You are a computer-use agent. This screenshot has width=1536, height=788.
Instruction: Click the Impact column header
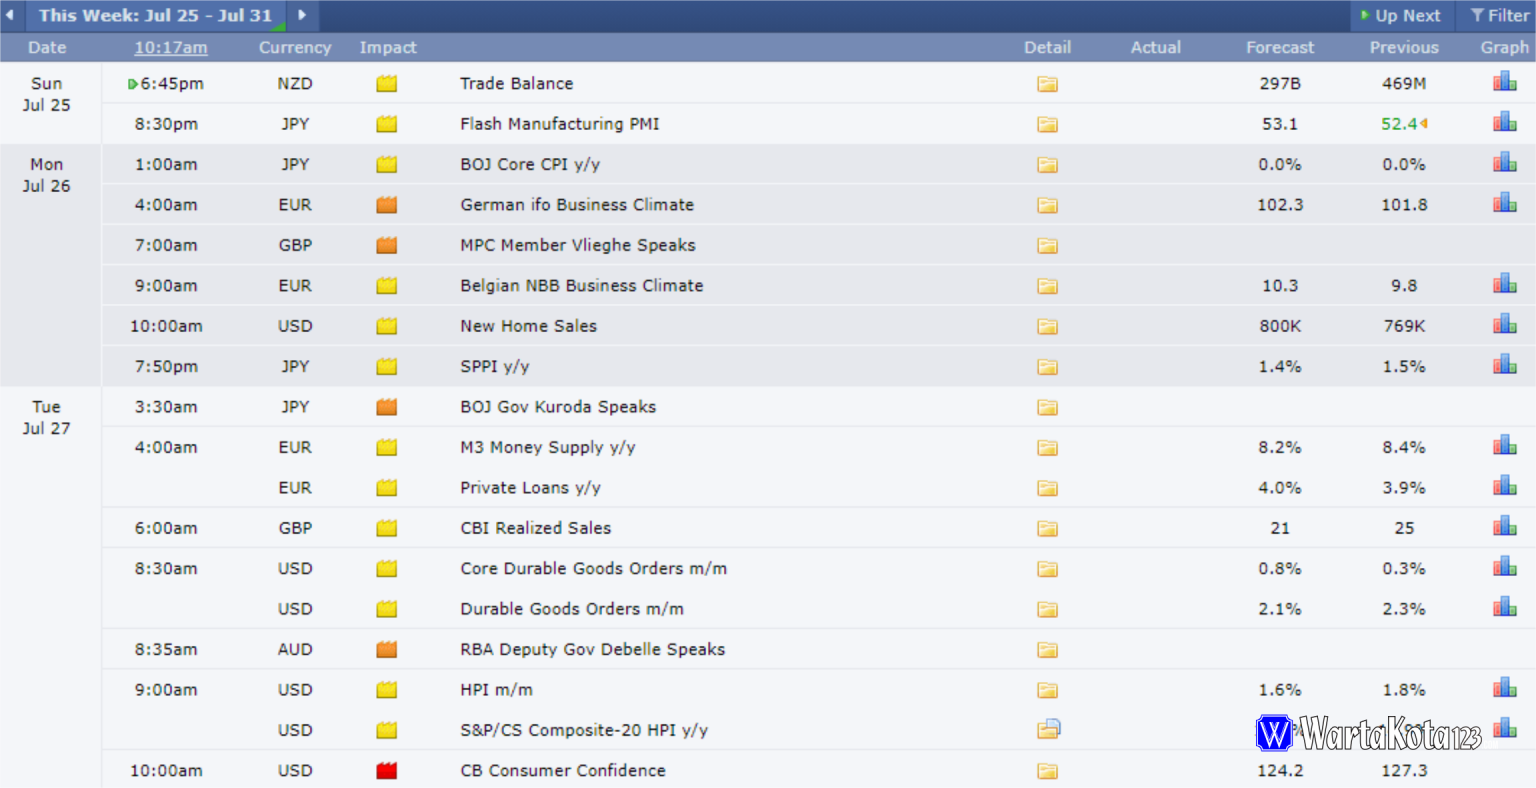click(388, 47)
